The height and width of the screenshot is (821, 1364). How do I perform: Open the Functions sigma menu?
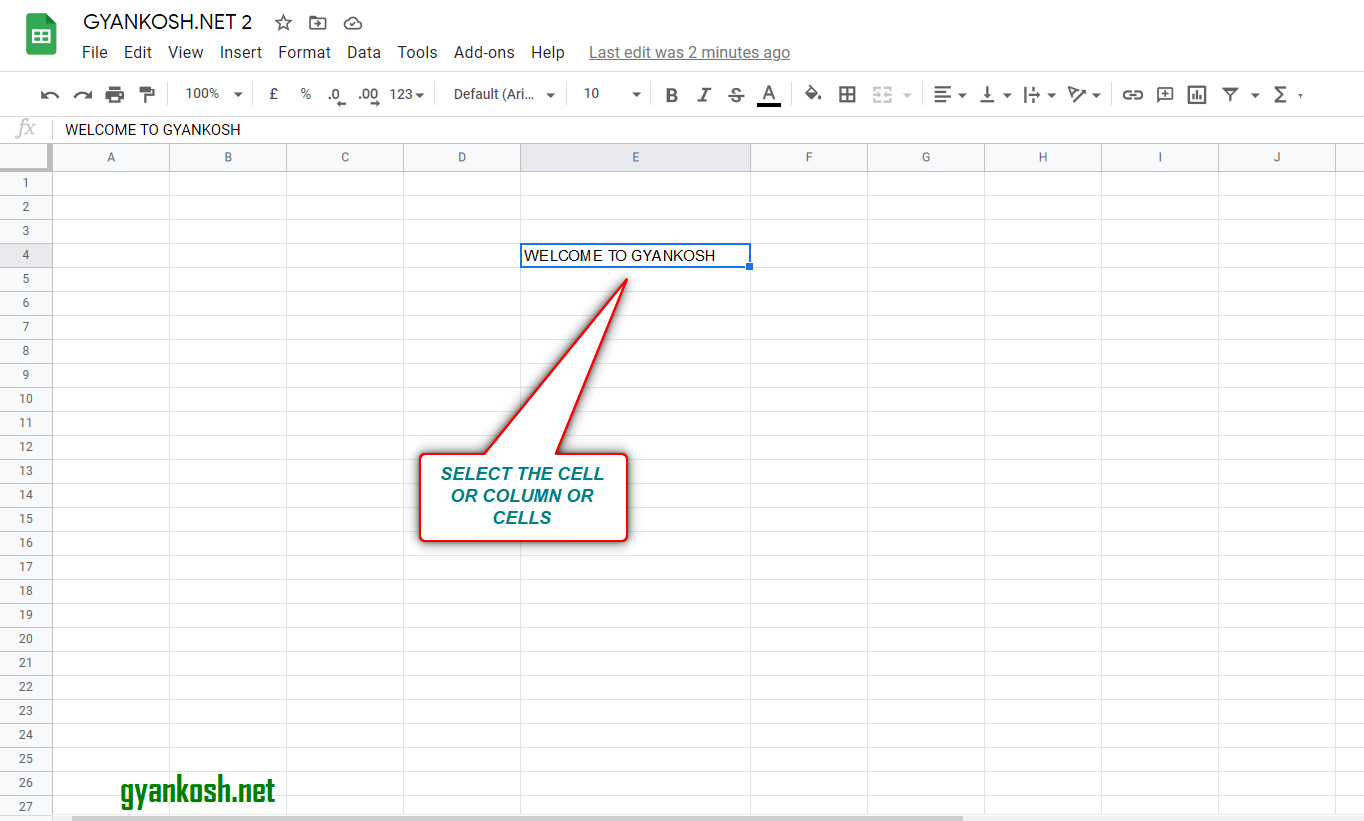1279,94
